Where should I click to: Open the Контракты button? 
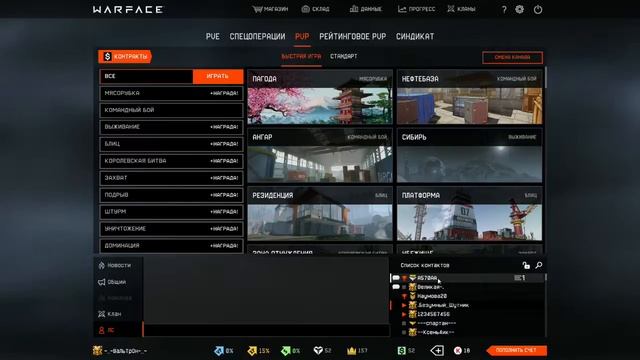pyautogui.click(x=125, y=56)
